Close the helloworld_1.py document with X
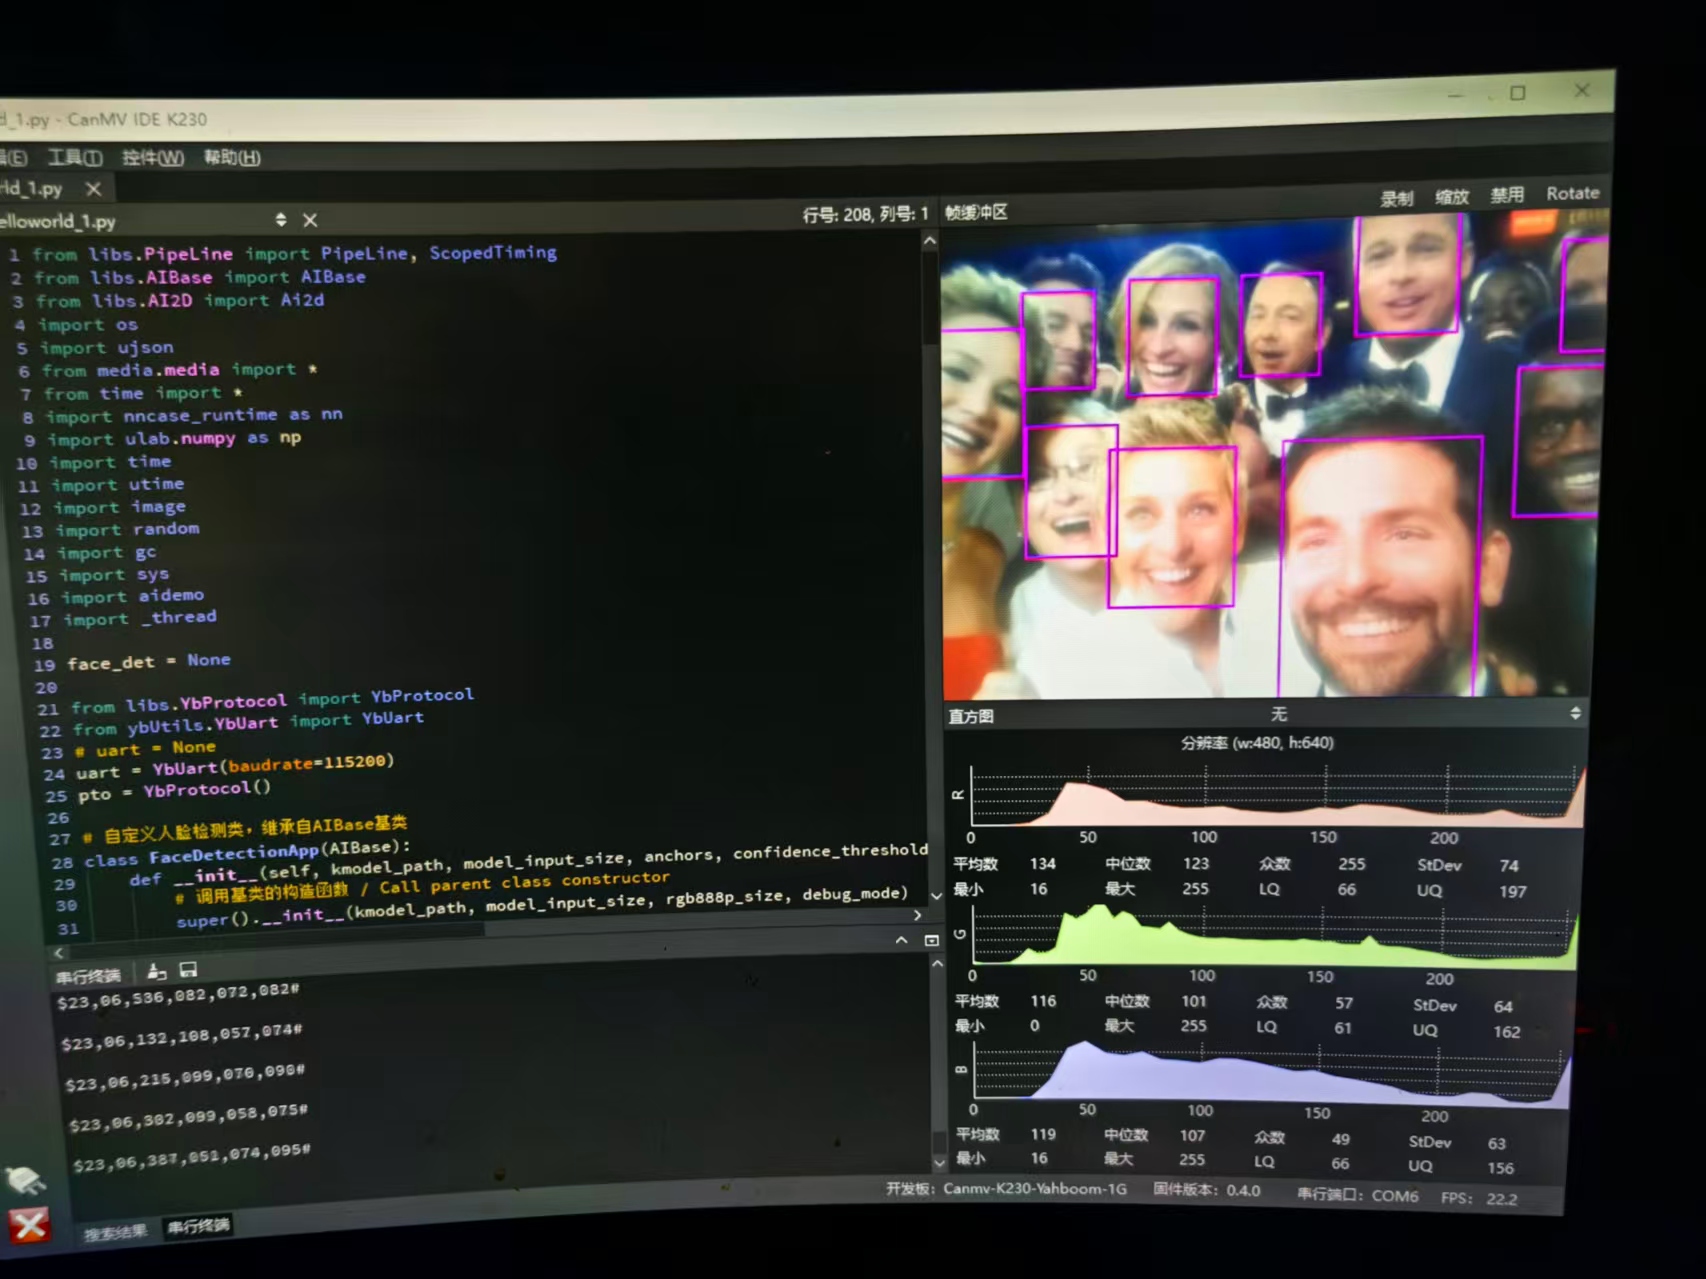Image resolution: width=1706 pixels, height=1279 pixels. click(310, 220)
